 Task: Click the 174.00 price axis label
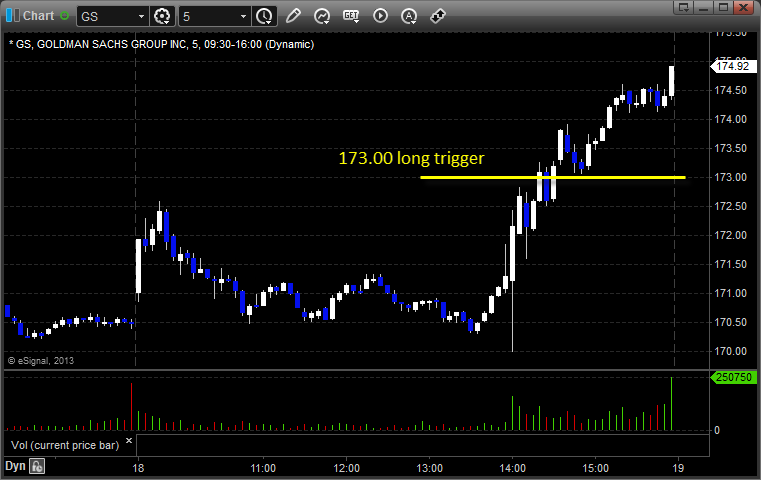730,119
